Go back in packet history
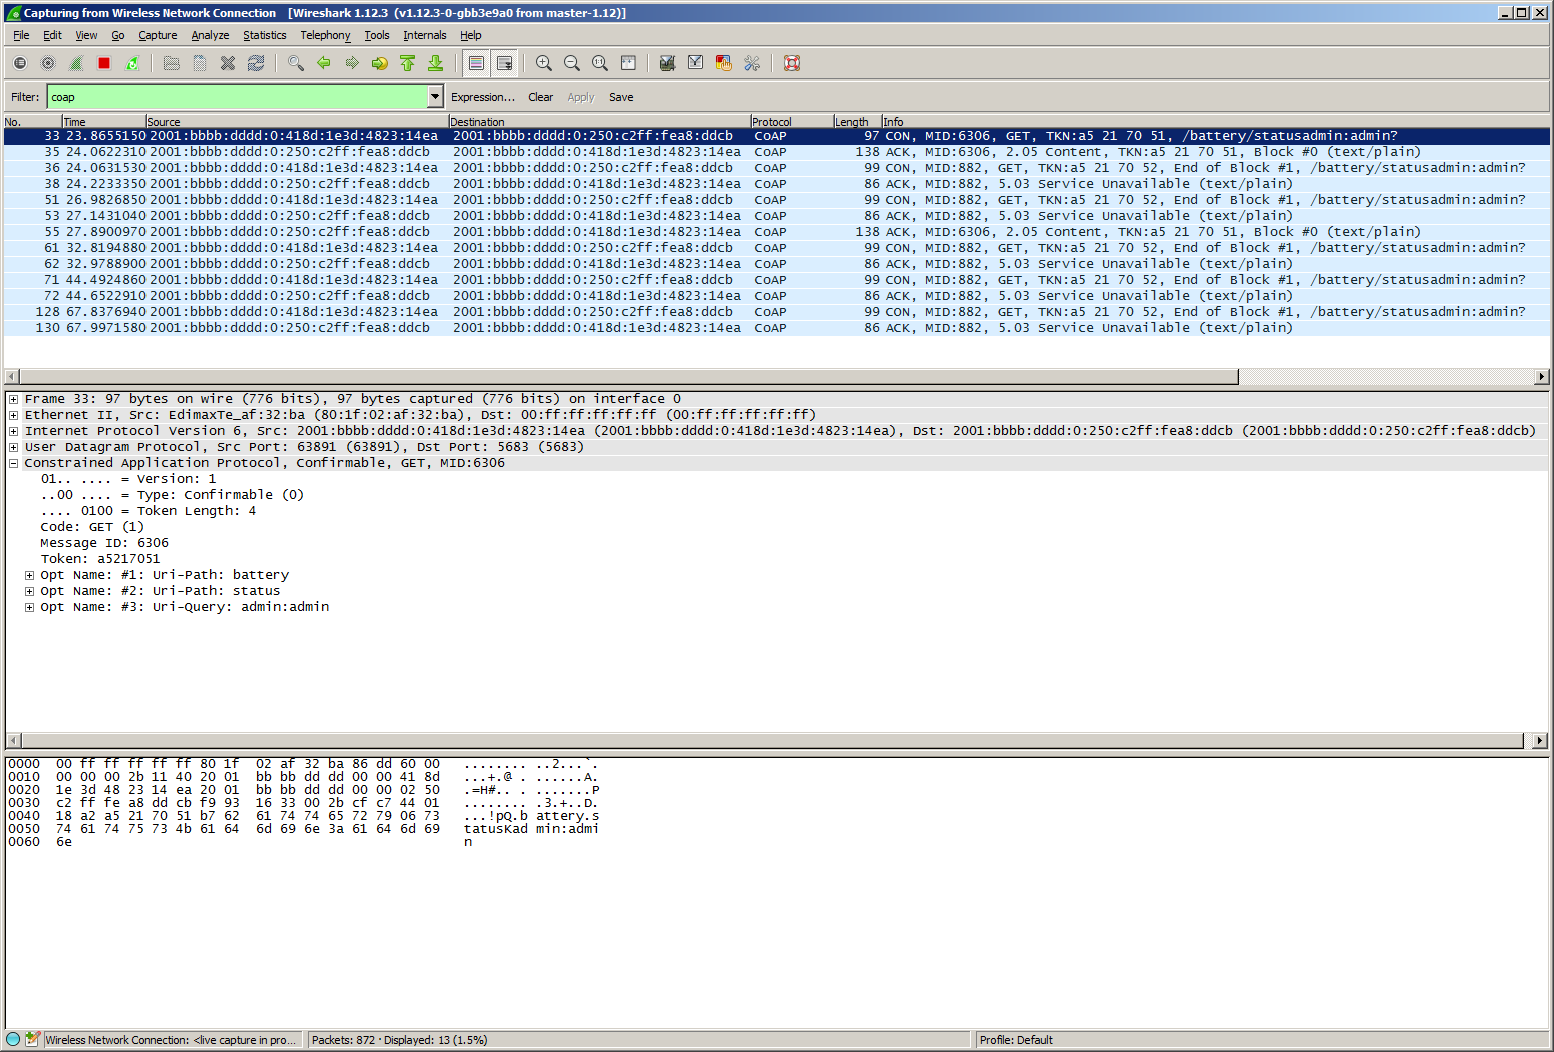The width and height of the screenshot is (1554, 1052). [324, 63]
